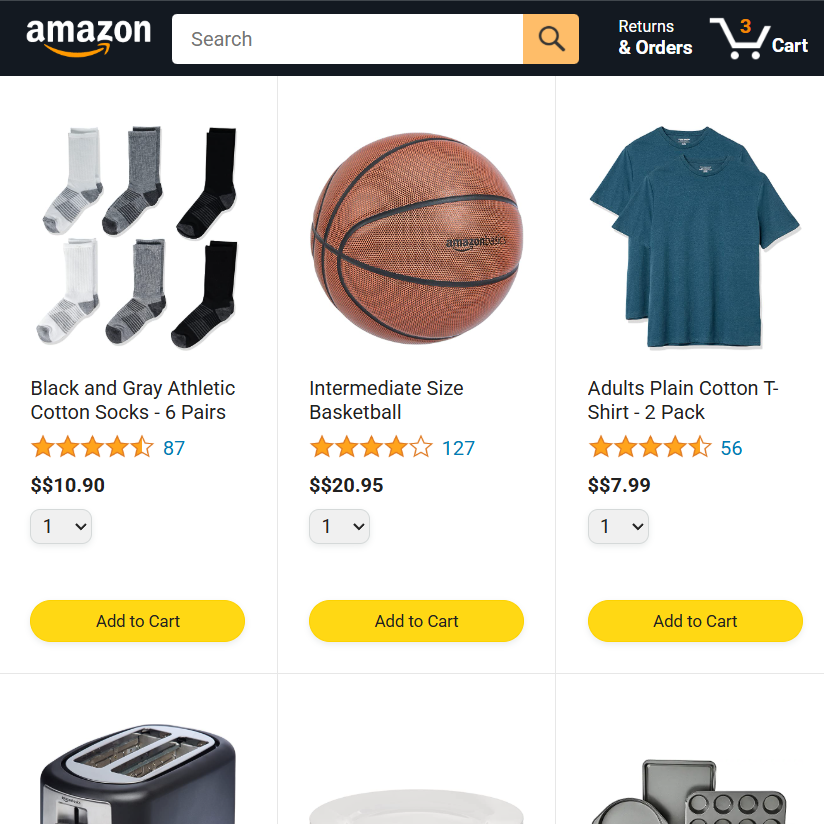View the blue T-shirt product image
This screenshot has width=824, height=824.
click(695, 236)
